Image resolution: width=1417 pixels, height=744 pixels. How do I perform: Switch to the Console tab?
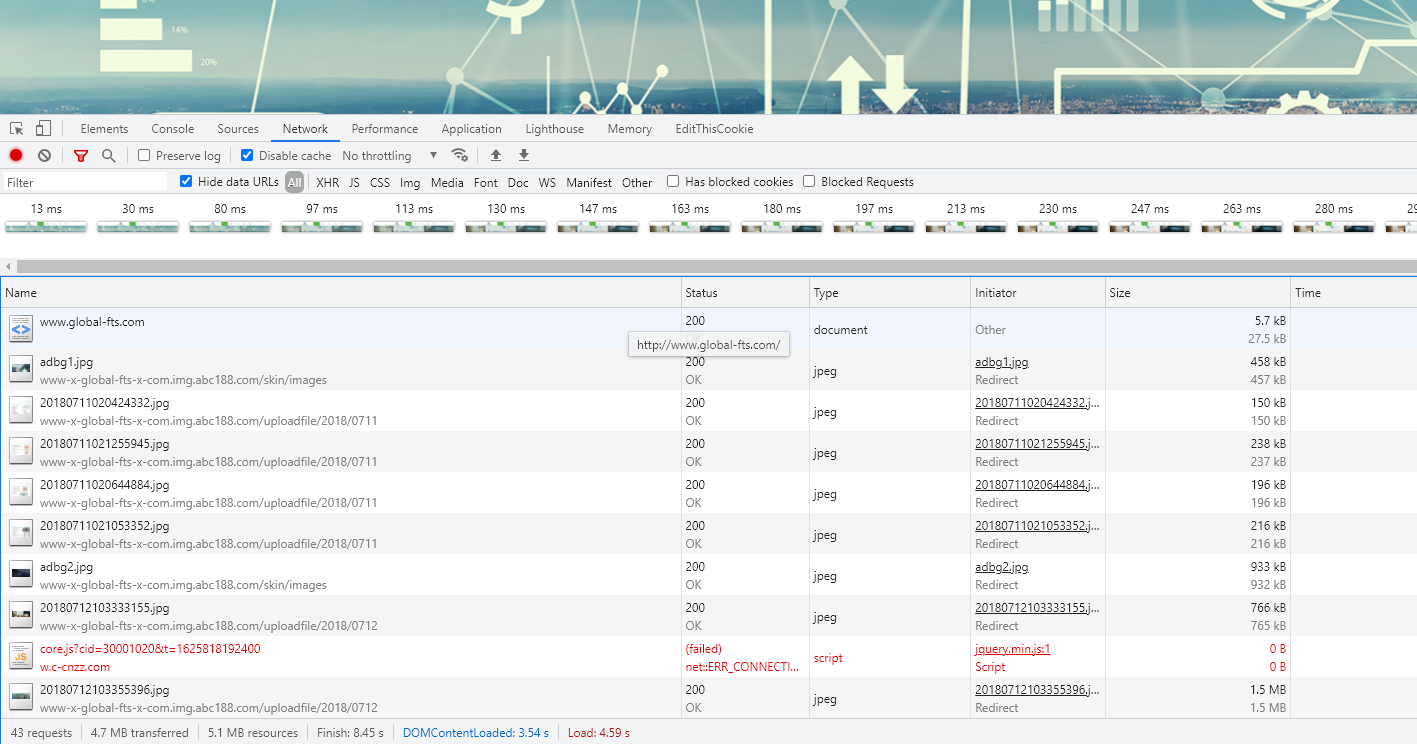(x=172, y=129)
